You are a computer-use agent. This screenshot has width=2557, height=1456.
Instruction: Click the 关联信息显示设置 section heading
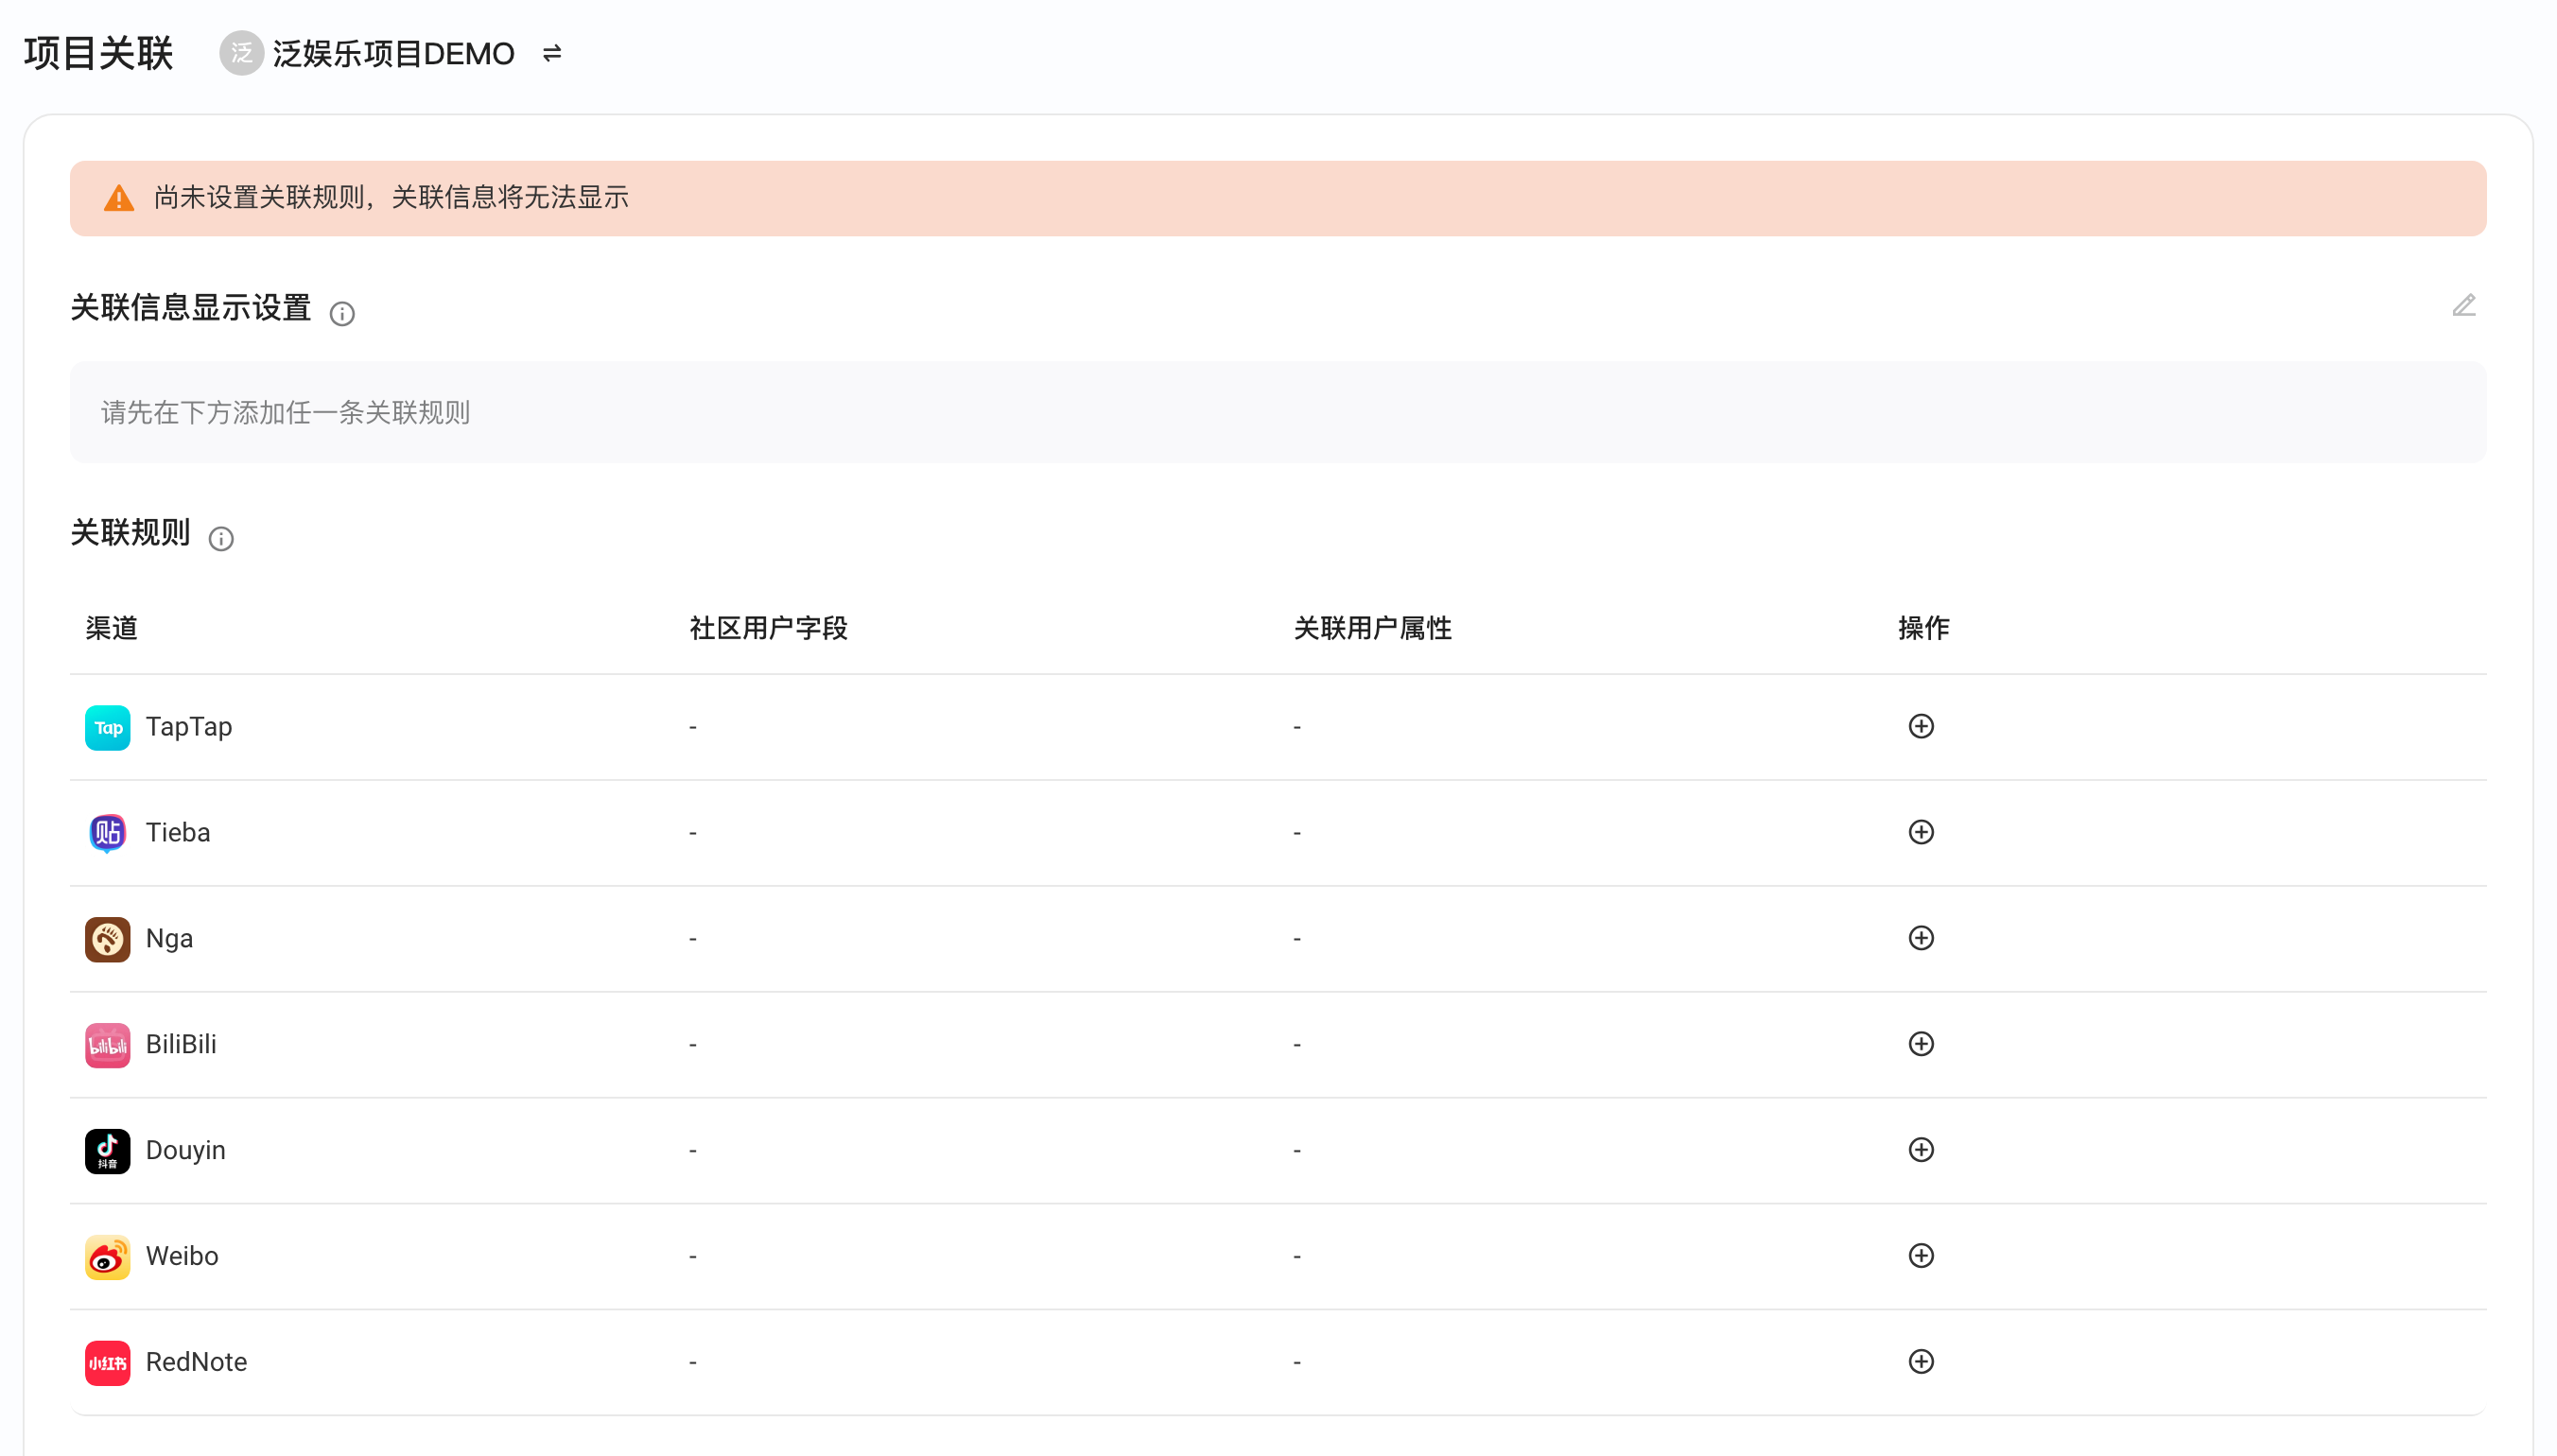point(190,308)
